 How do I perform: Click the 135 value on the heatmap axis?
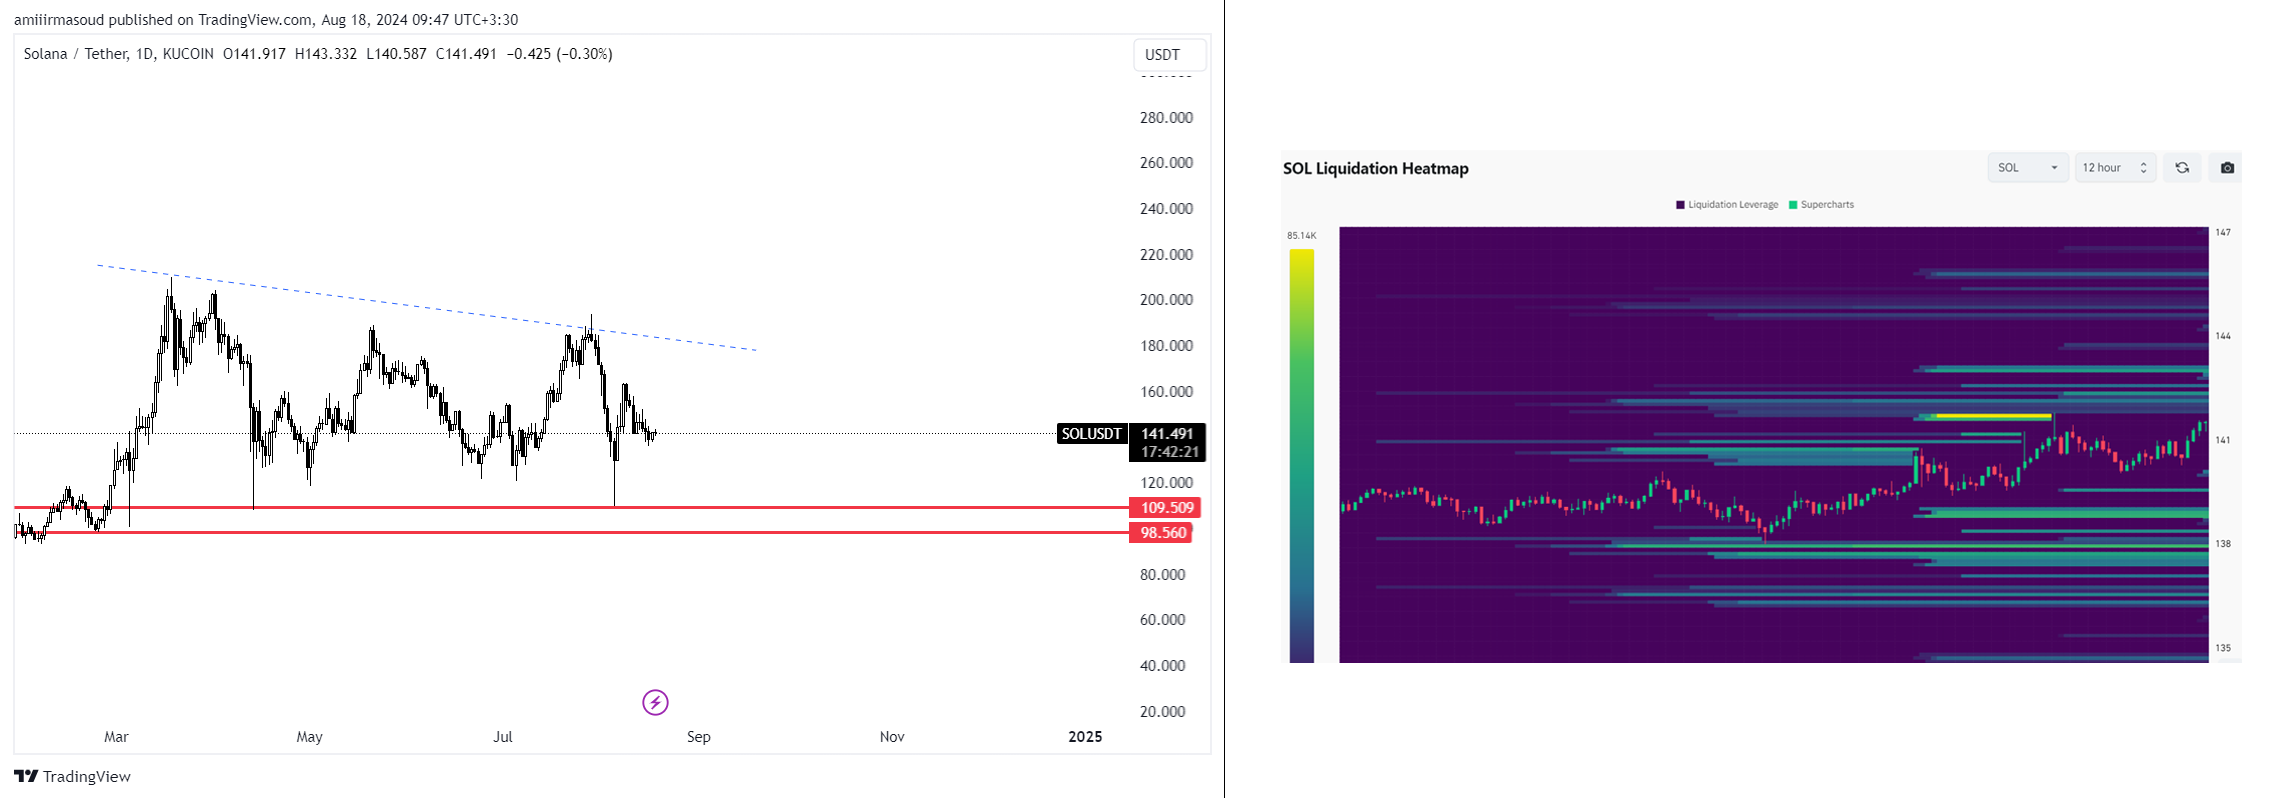coord(2223,648)
